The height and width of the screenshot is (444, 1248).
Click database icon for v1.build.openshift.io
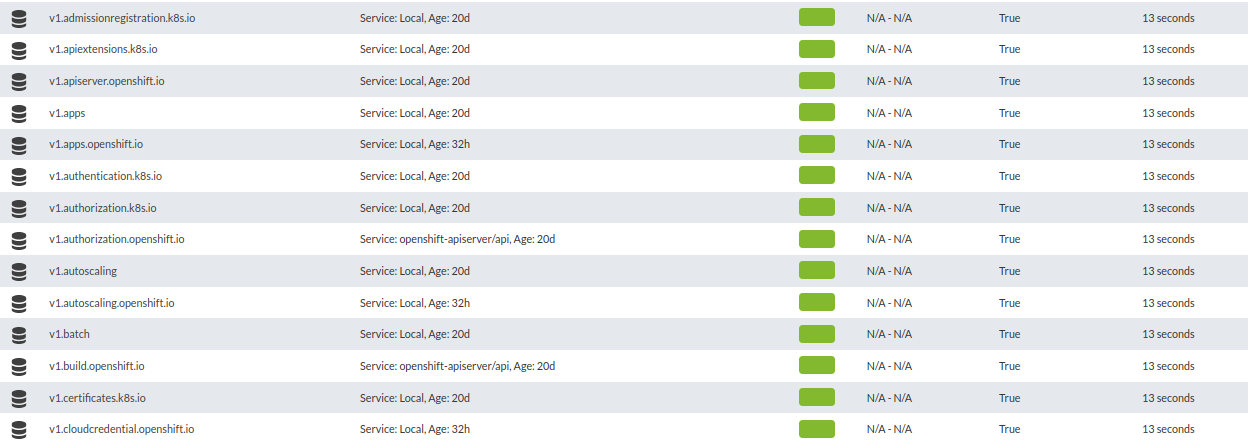pyautogui.click(x=18, y=366)
